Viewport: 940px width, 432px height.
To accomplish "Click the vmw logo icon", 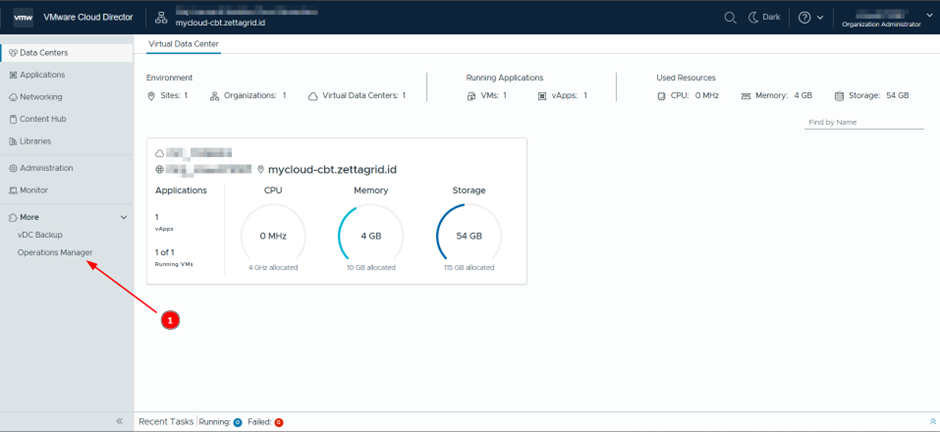I will [23, 17].
